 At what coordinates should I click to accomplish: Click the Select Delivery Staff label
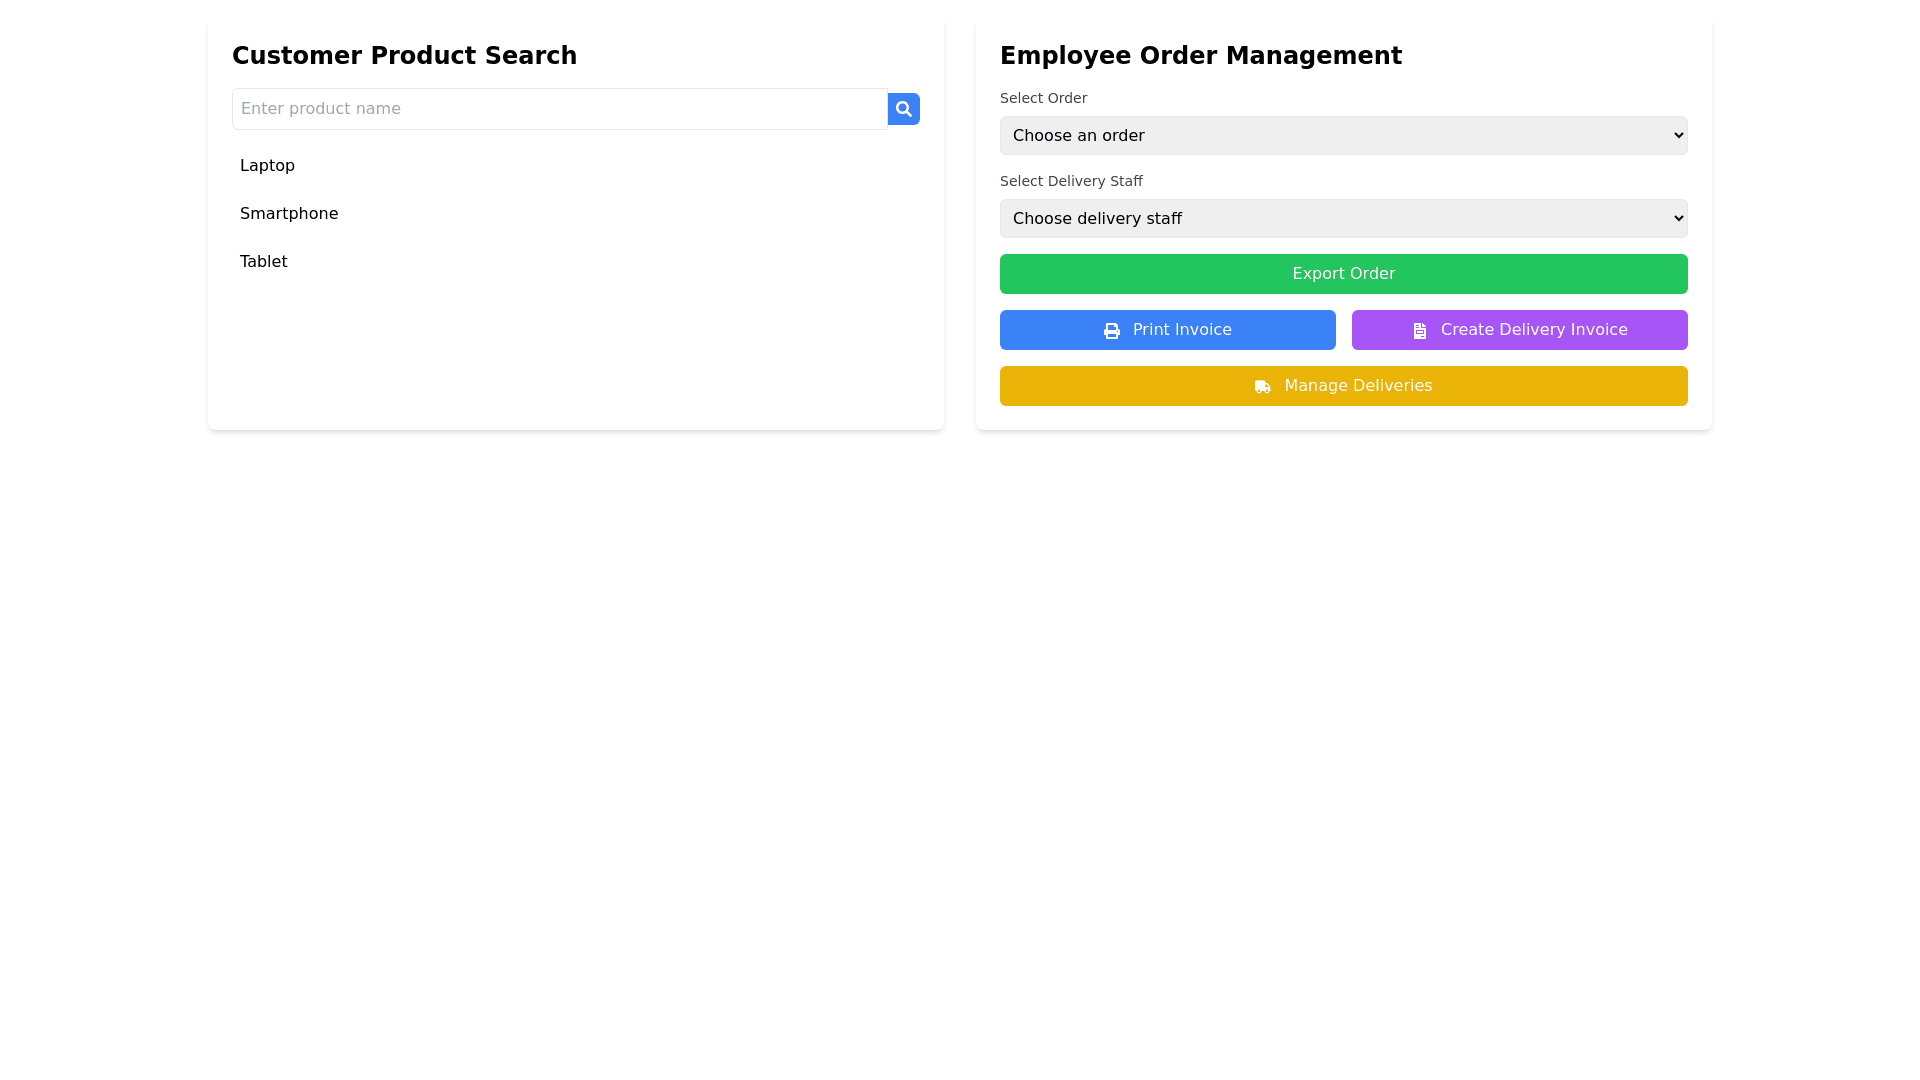[1071, 181]
